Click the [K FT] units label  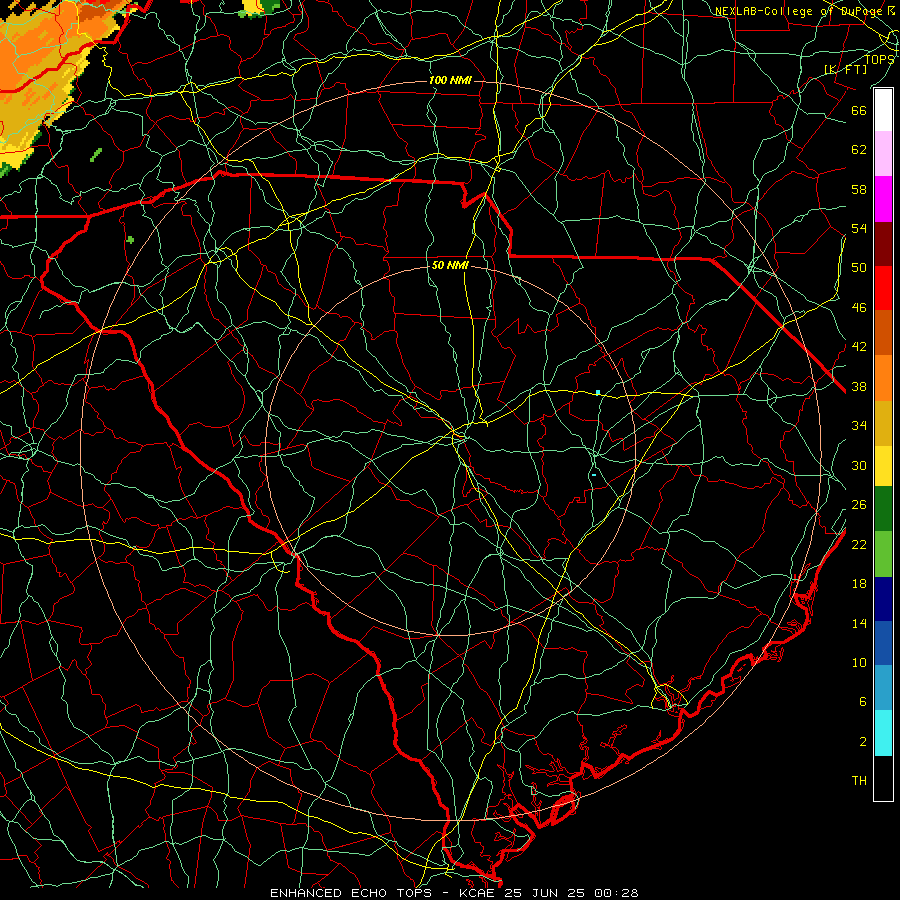(845, 69)
